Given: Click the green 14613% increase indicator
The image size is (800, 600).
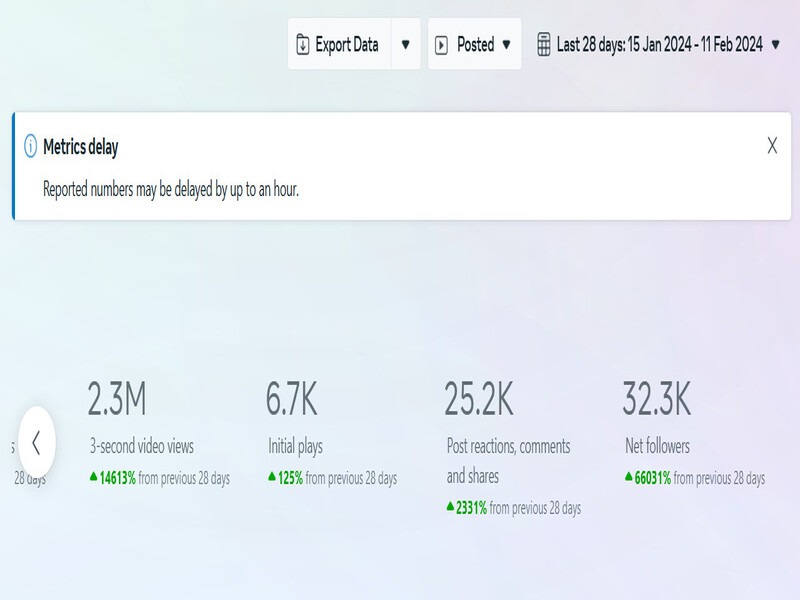Looking at the screenshot, I should tap(112, 478).
